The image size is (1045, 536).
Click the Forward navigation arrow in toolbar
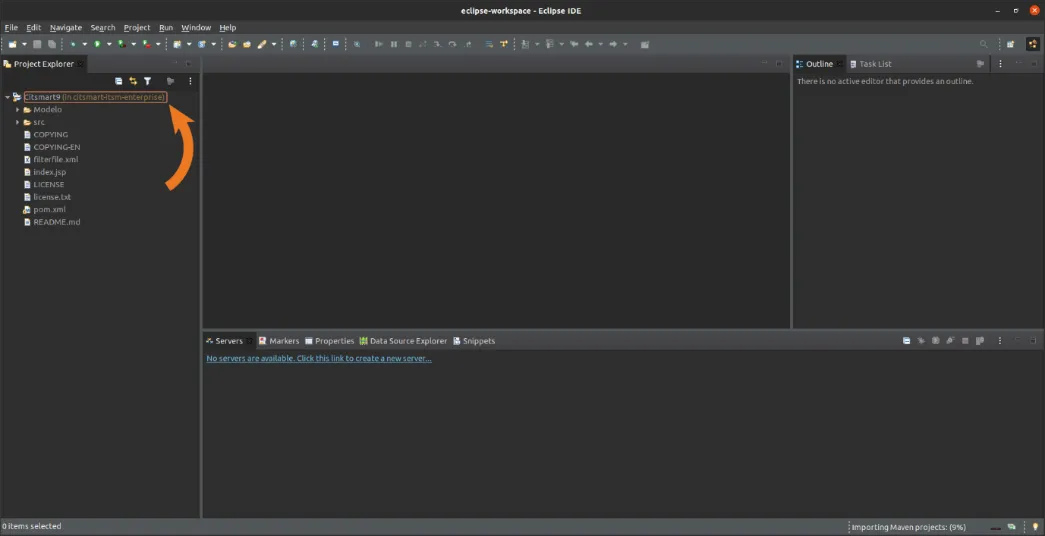[x=613, y=44]
